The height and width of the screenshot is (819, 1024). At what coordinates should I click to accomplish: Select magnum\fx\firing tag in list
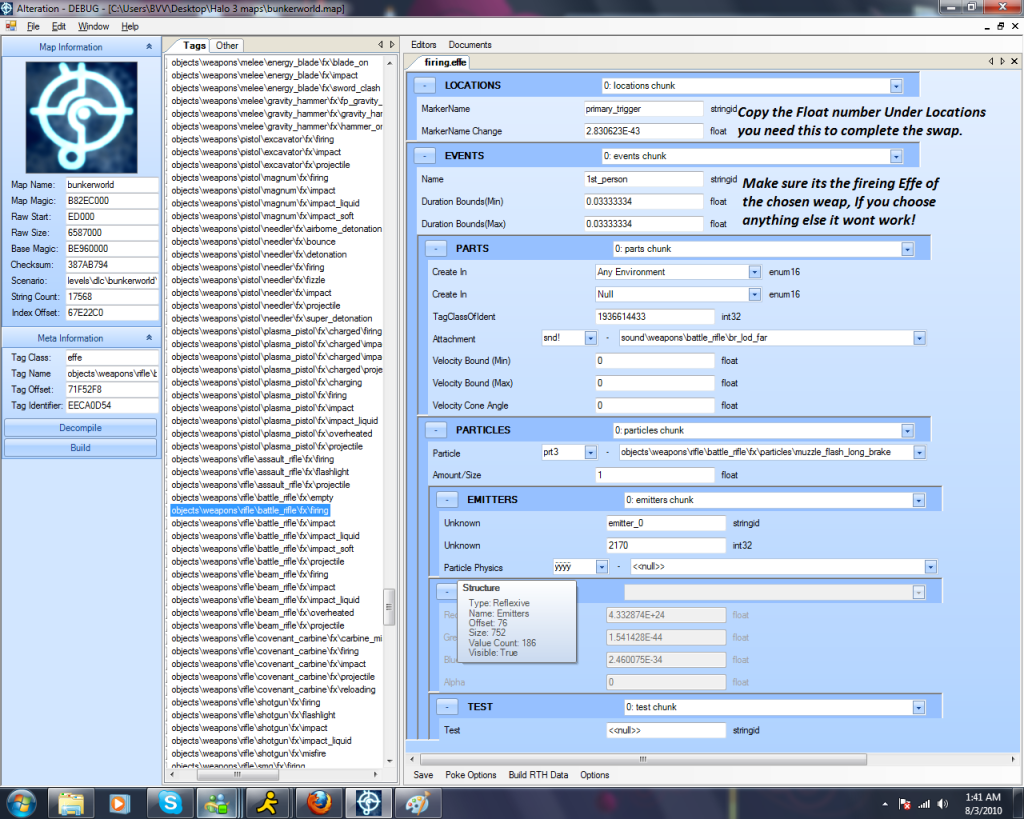[x=250, y=178]
